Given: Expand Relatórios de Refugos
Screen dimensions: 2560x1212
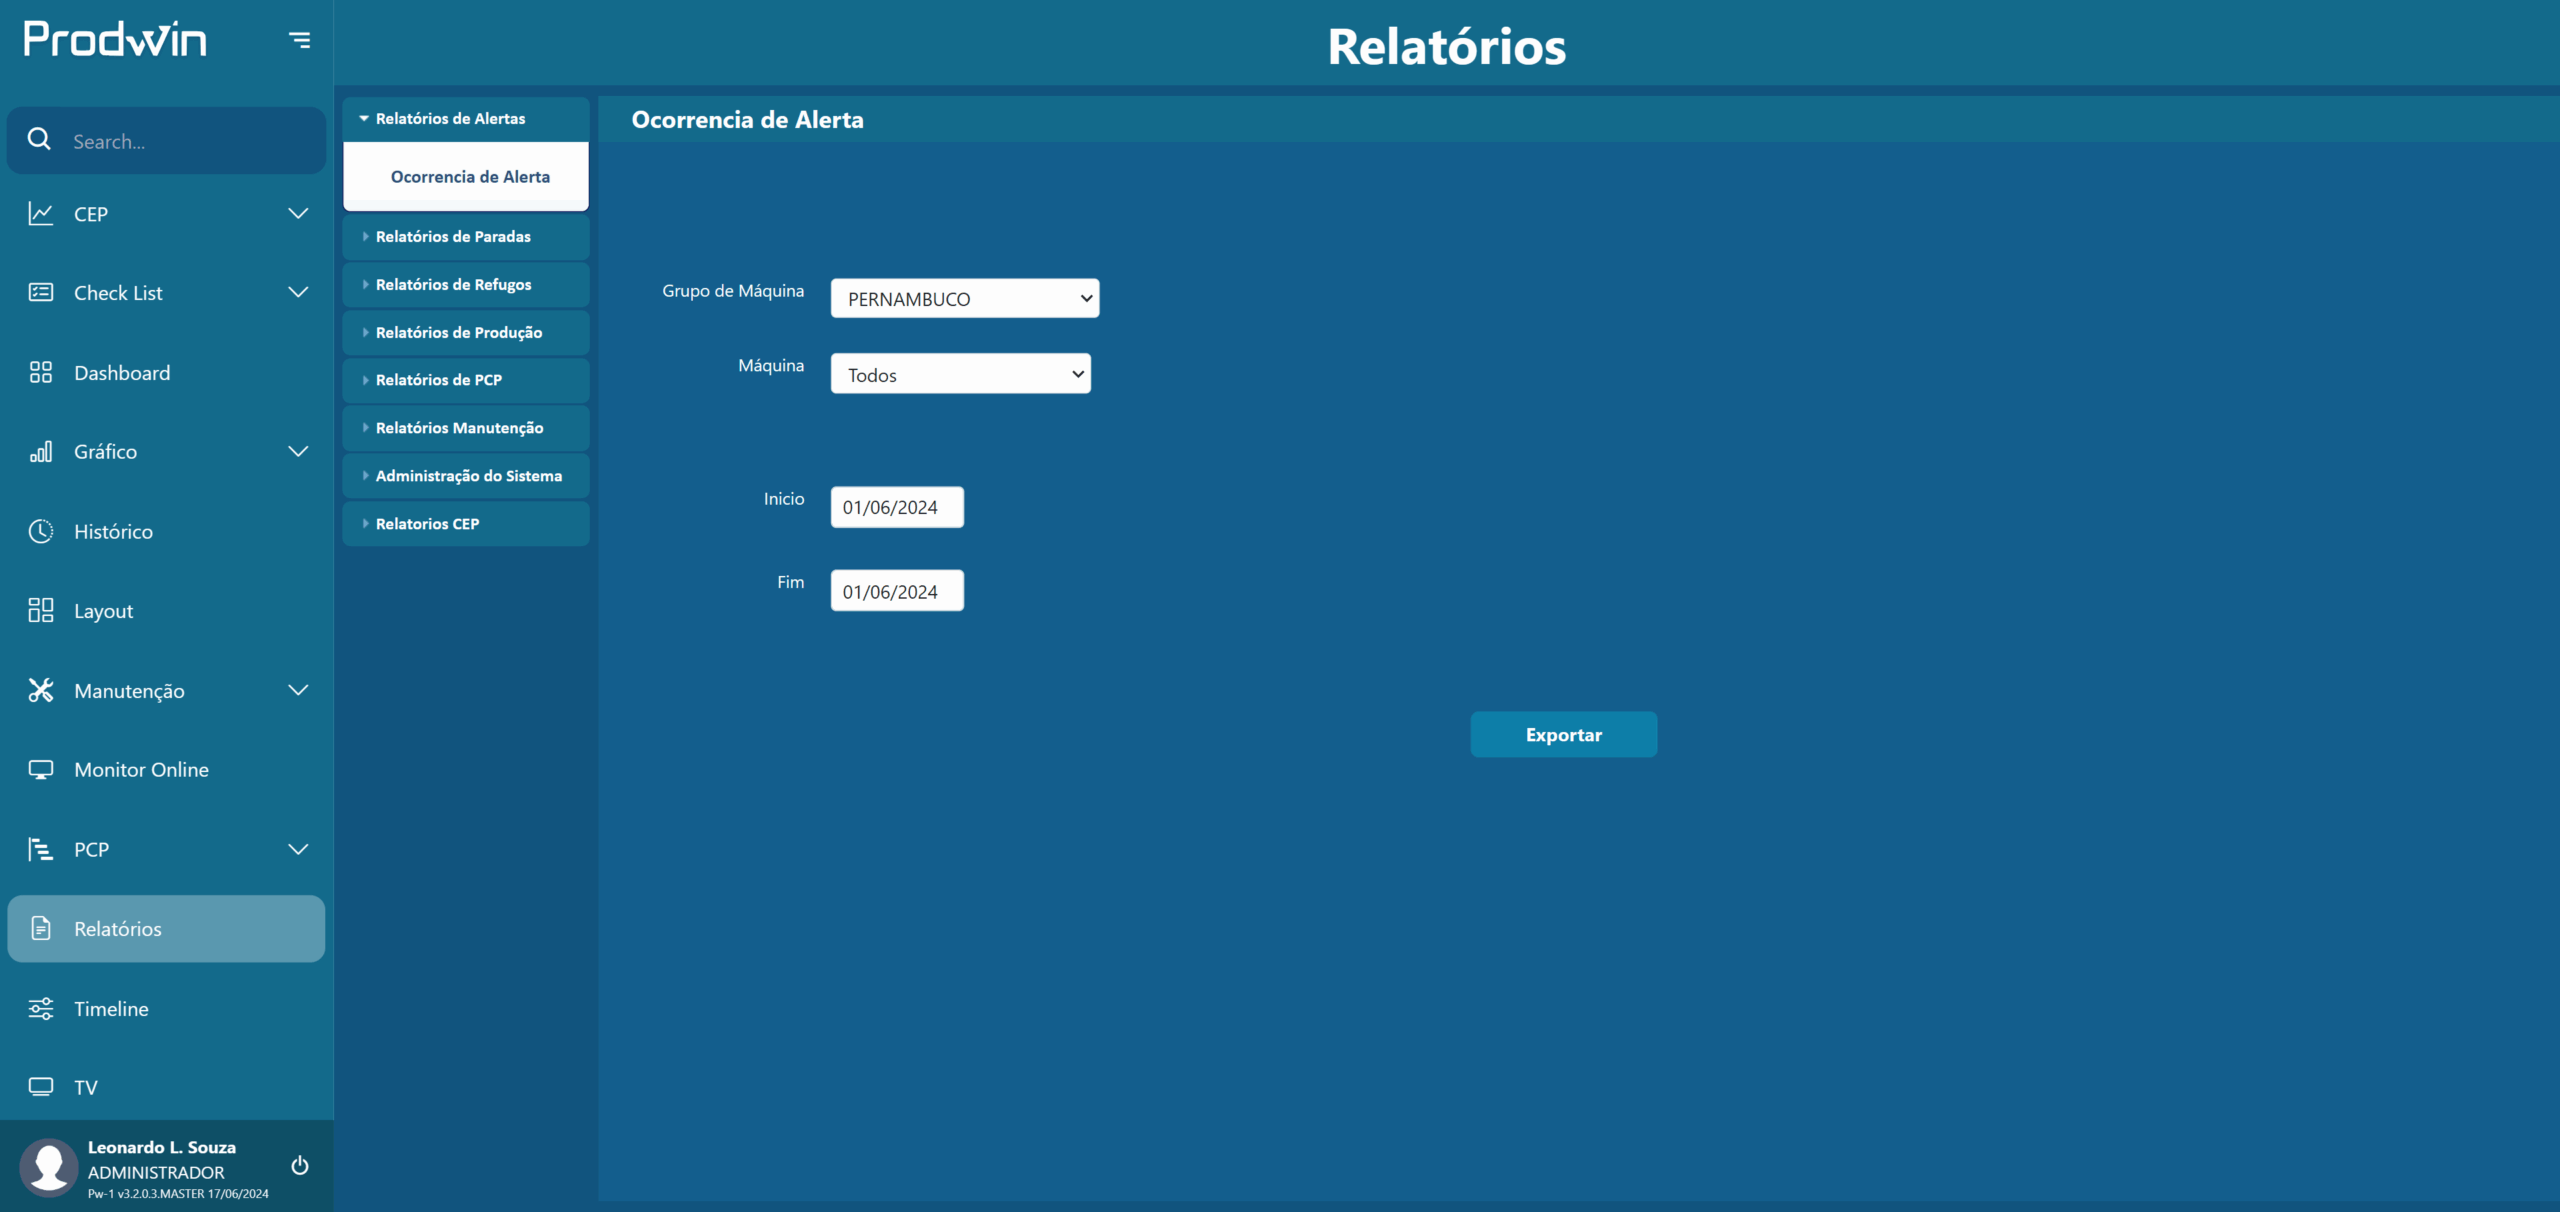Looking at the screenshot, I should (466, 284).
